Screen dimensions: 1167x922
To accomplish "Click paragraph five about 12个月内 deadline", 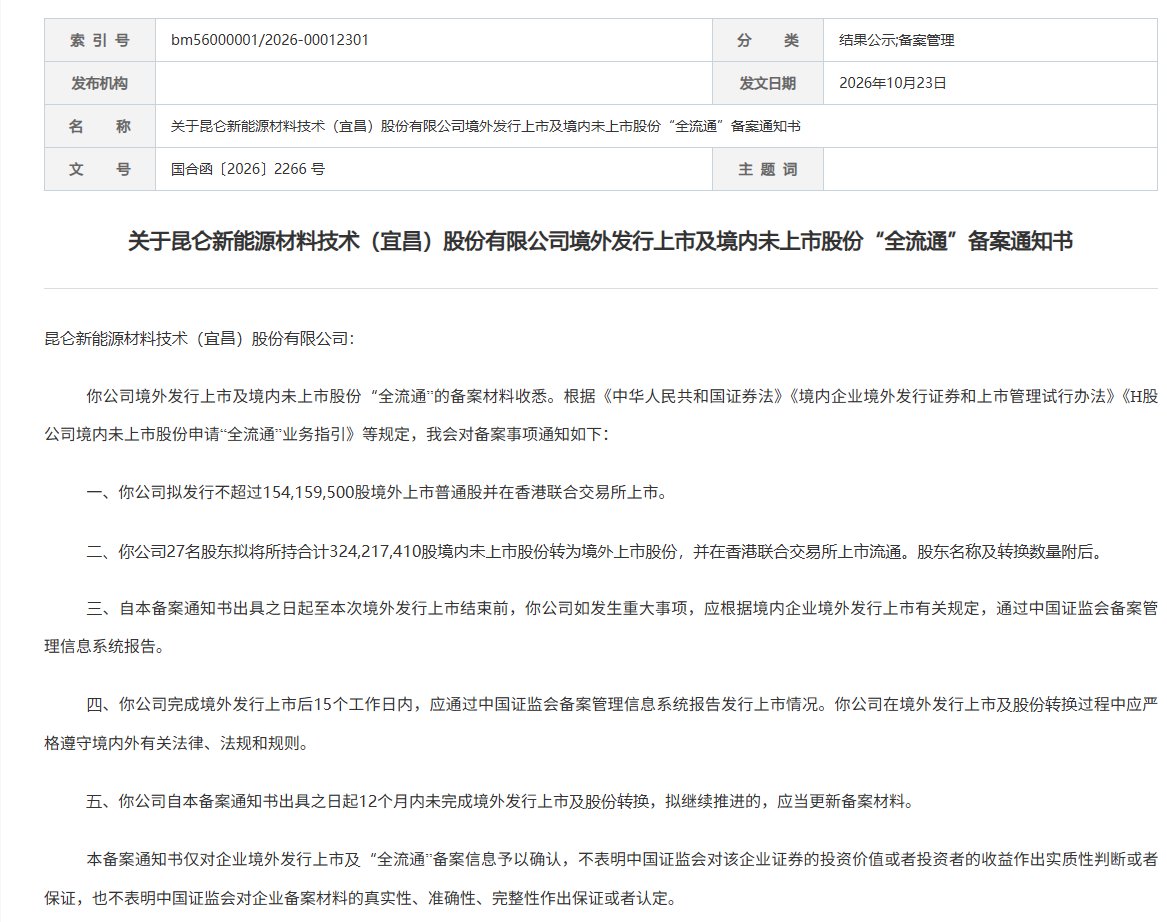I will (x=501, y=801).
